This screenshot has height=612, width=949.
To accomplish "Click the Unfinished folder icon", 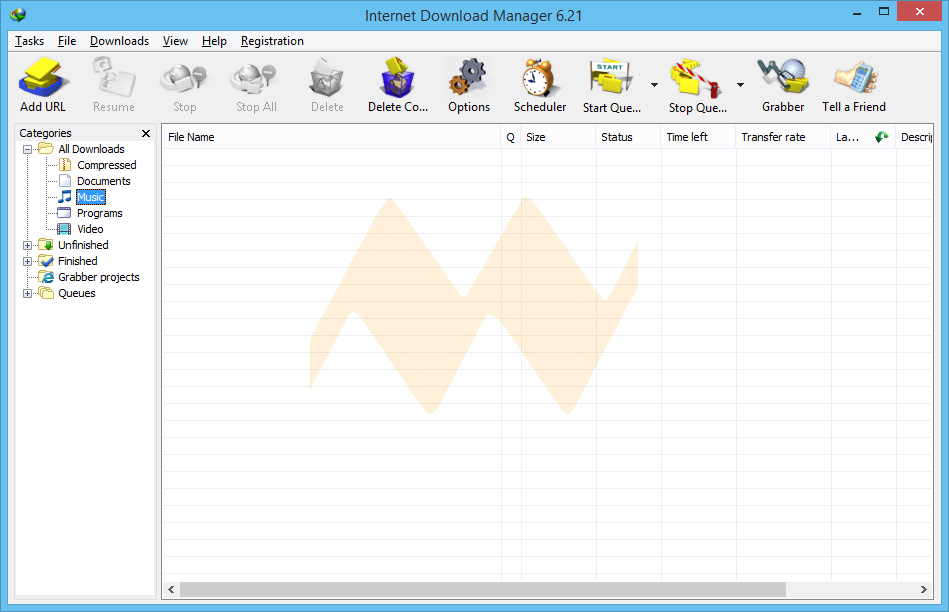I will (46, 245).
